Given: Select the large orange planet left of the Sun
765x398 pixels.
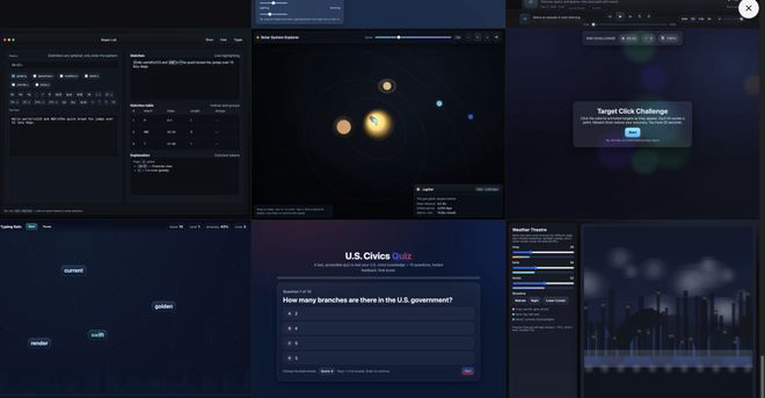Looking at the screenshot, I should pos(343,127).
